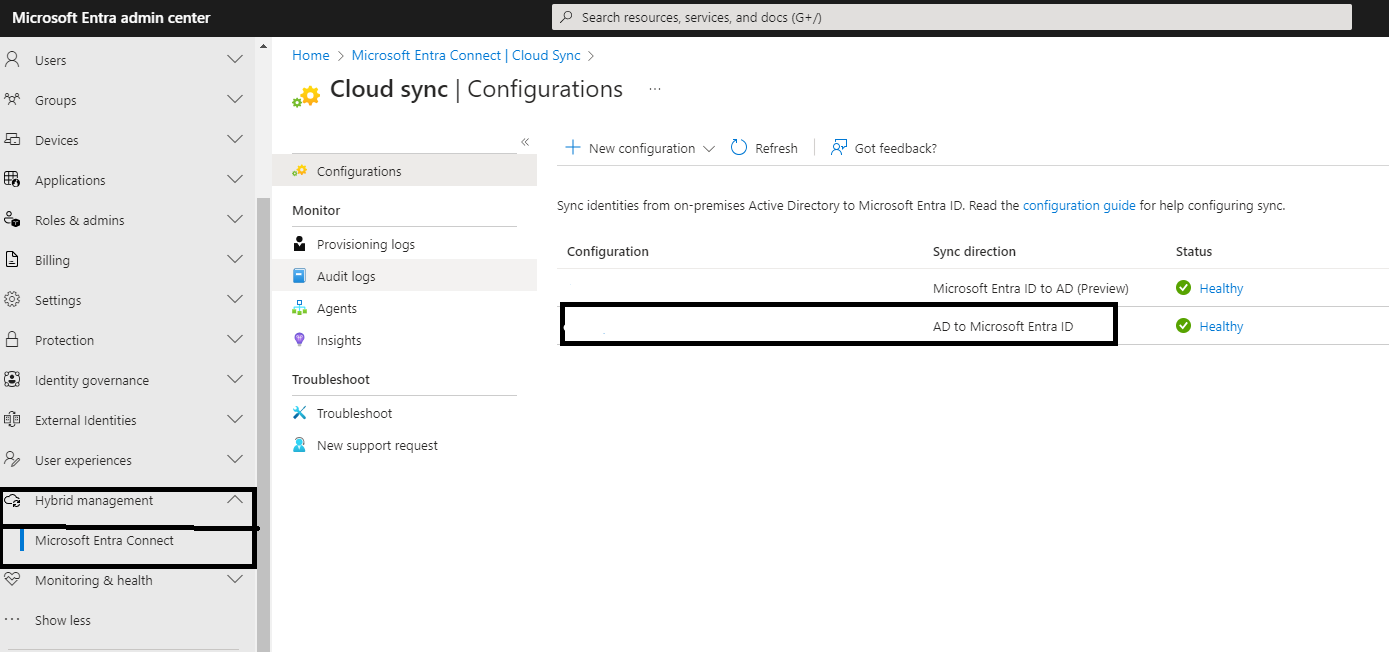The width and height of the screenshot is (1389, 652).
Task: Click the Users person icon in sidebar
Action: click(x=12, y=60)
